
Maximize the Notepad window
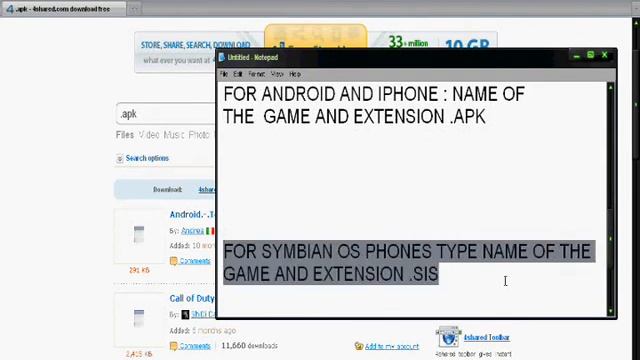click(x=590, y=55)
